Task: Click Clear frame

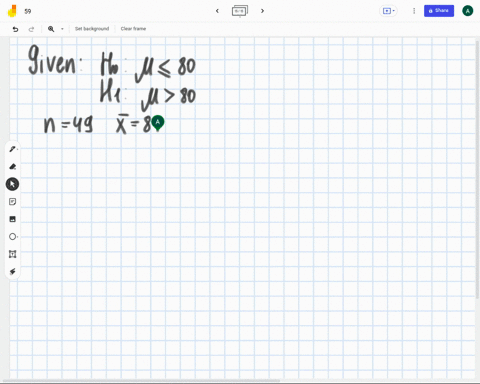Action: click(133, 29)
